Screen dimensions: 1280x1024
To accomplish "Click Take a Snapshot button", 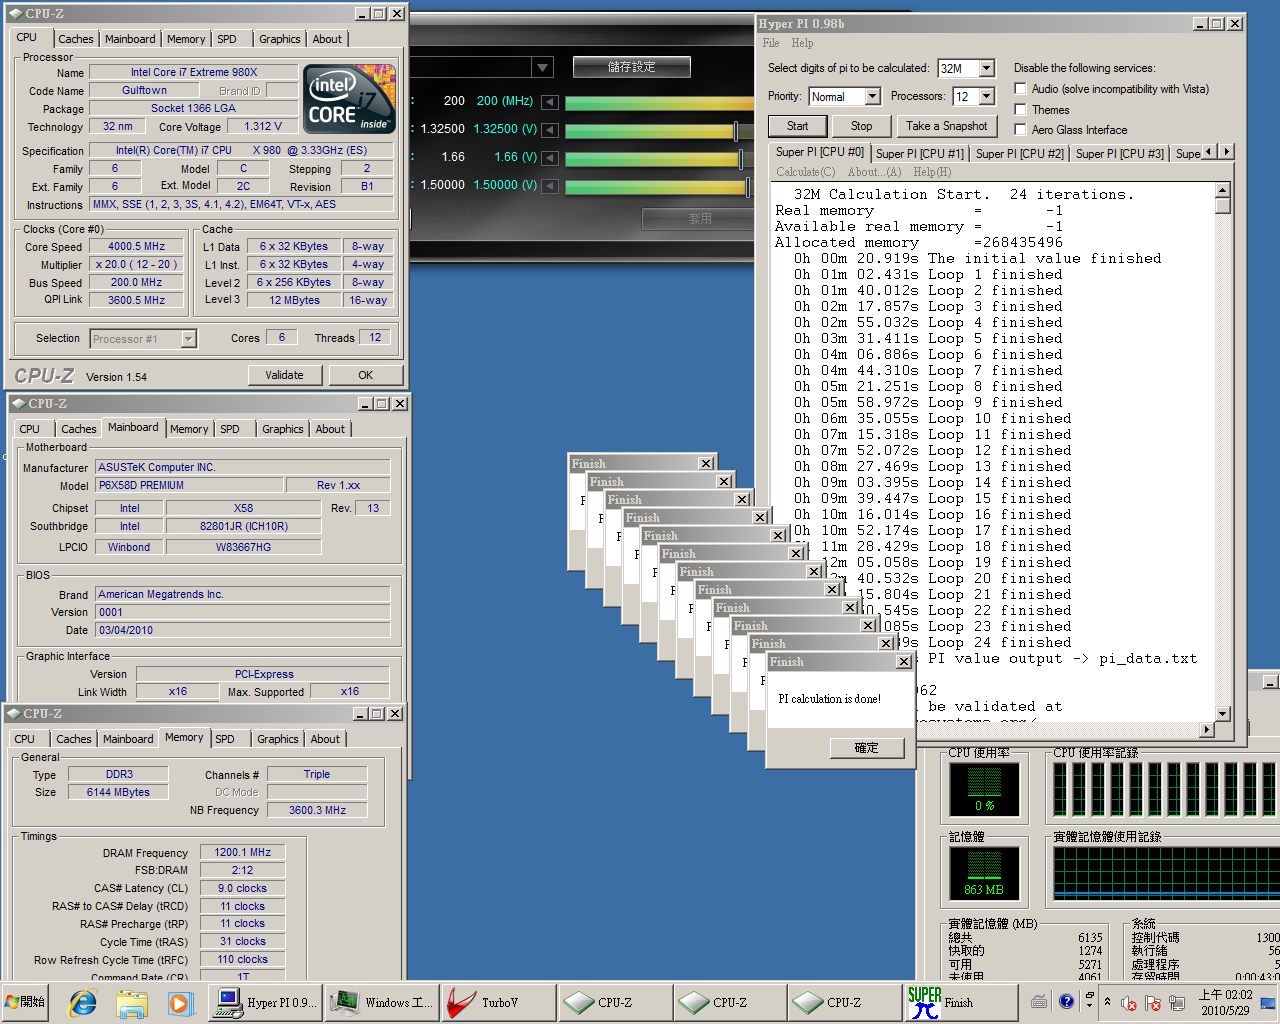I will coord(946,126).
